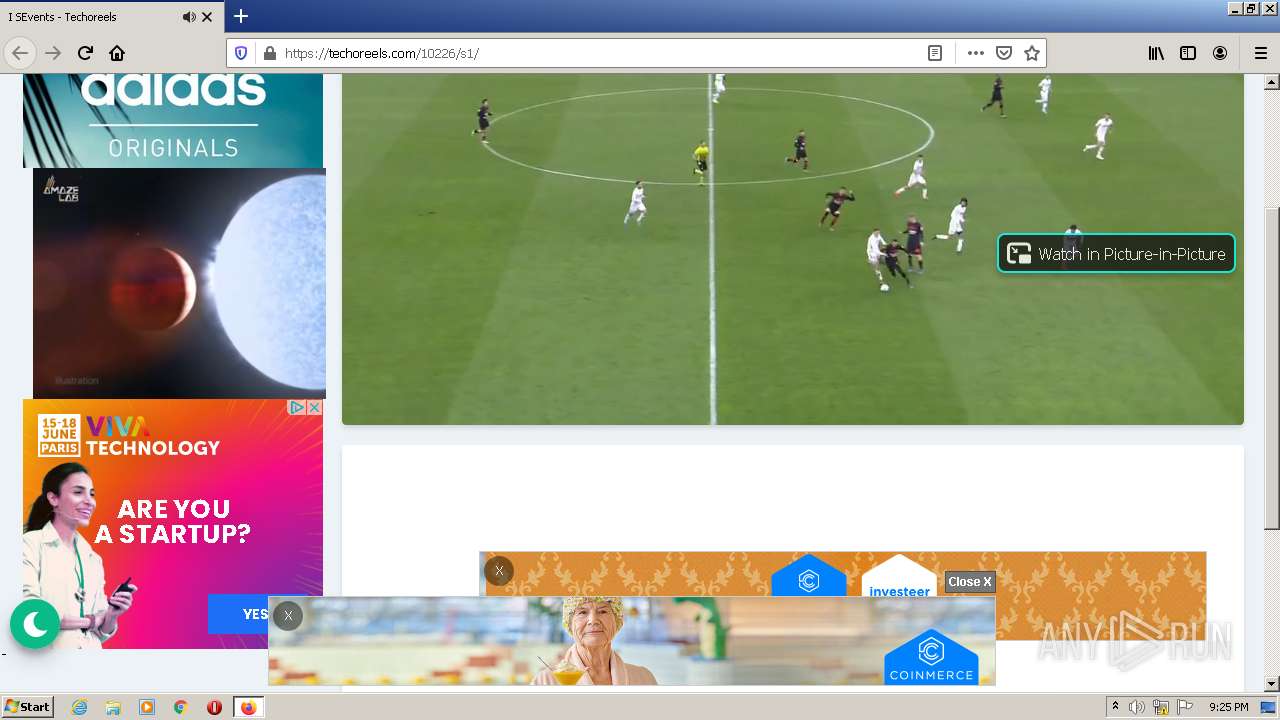Show site security padlock information
This screenshot has height=720, width=1280.
(x=269, y=53)
